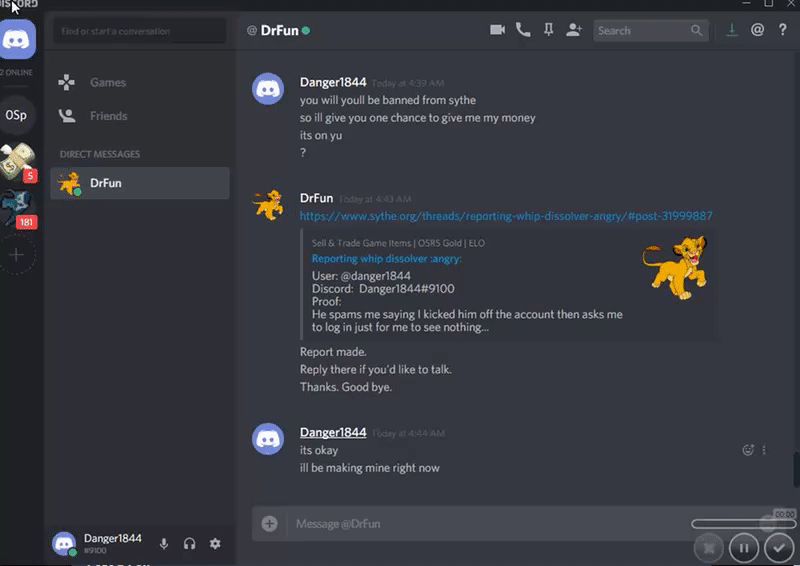Click the Danger1844 username on the top message
The width and height of the screenshot is (800, 566).
(333, 82)
